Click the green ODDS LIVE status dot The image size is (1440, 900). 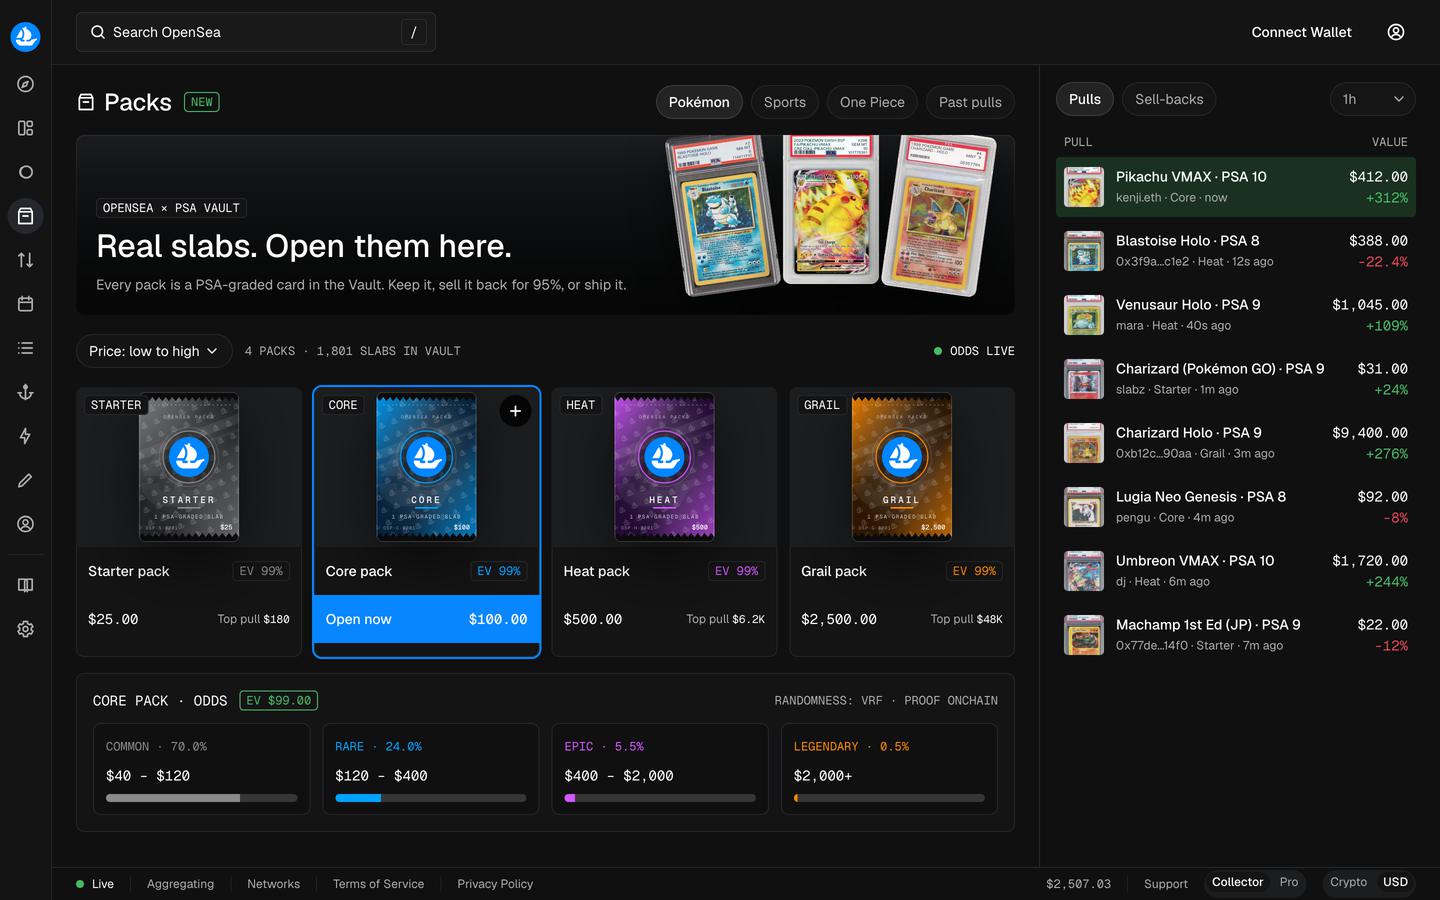coord(938,351)
